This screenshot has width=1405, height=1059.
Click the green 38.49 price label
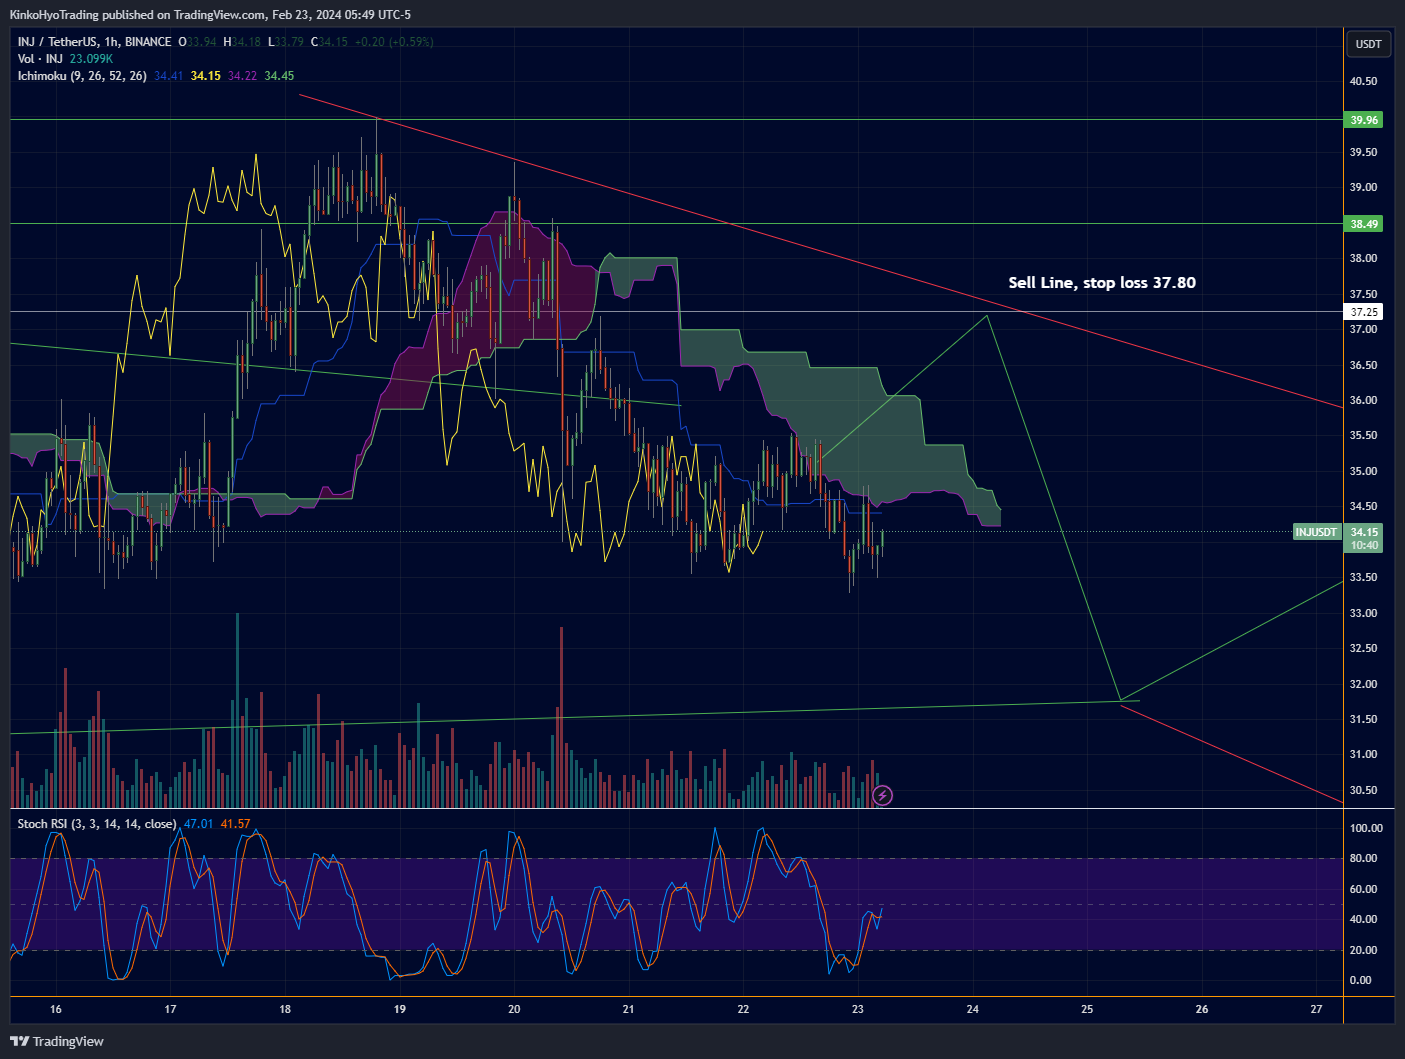point(1364,224)
